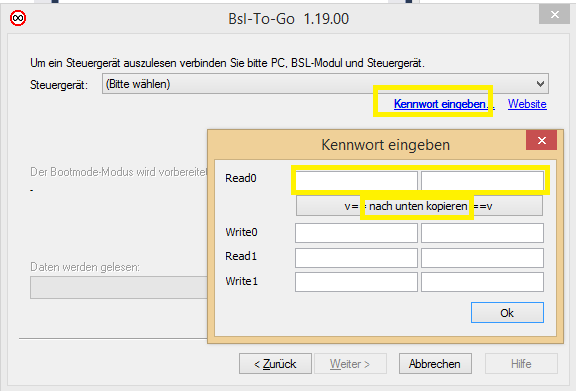Select the second Write0 input field
The height and width of the screenshot is (391, 576).
click(x=482, y=233)
